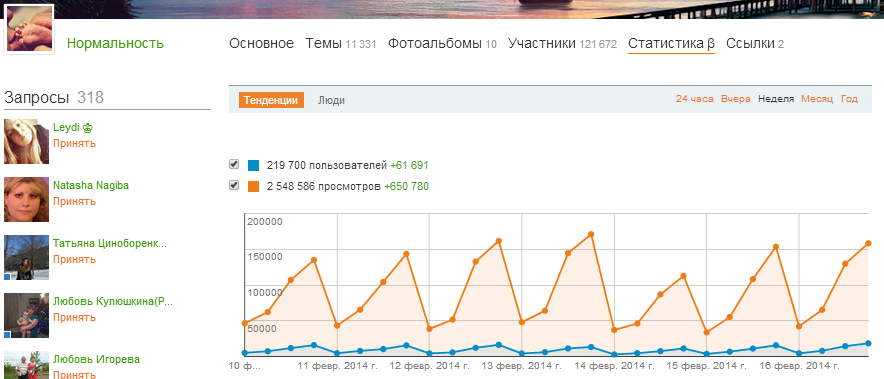The height and width of the screenshot is (379, 884).
Task: Click the group avatar thumbnail
Action: [29, 29]
